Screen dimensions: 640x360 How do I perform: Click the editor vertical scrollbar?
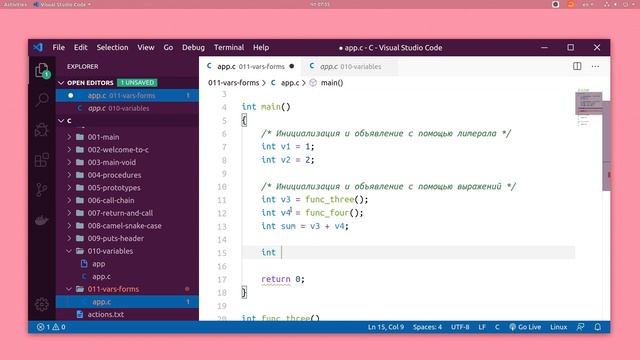point(606,146)
